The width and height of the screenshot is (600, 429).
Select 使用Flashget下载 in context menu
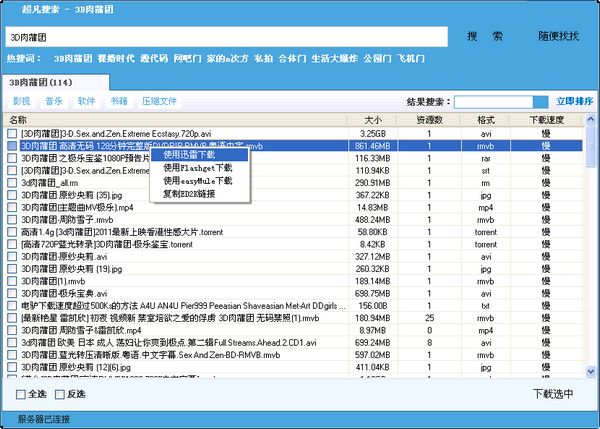[x=197, y=168]
